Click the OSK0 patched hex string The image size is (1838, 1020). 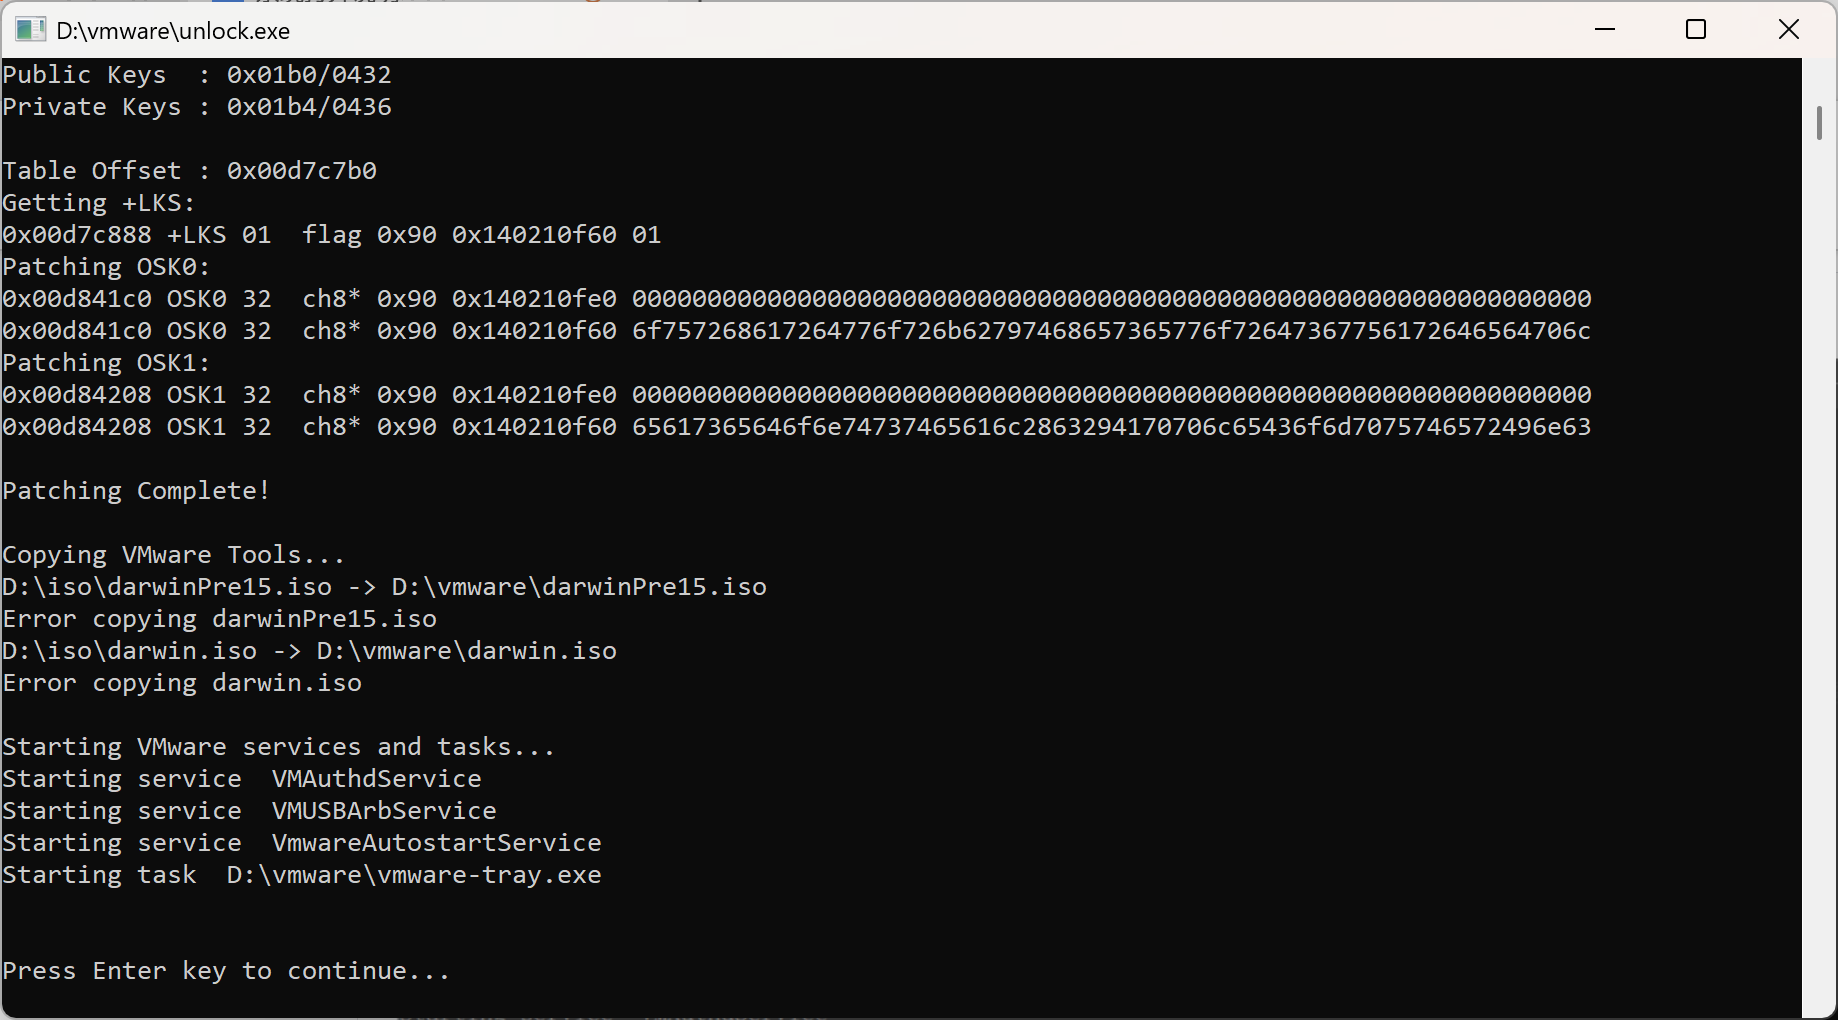coord(1110,330)
